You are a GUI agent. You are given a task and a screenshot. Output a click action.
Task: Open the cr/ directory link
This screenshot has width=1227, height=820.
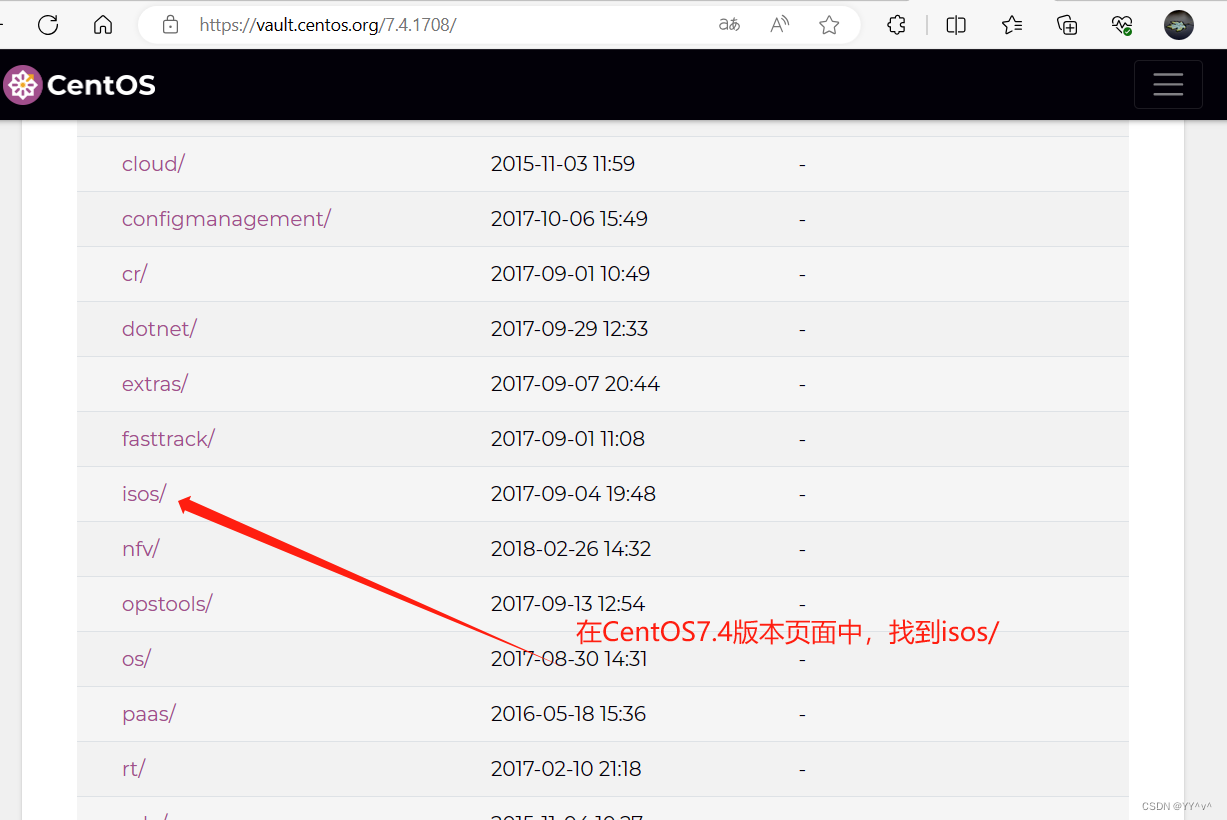pyautogui.click(x=134, y=274)
